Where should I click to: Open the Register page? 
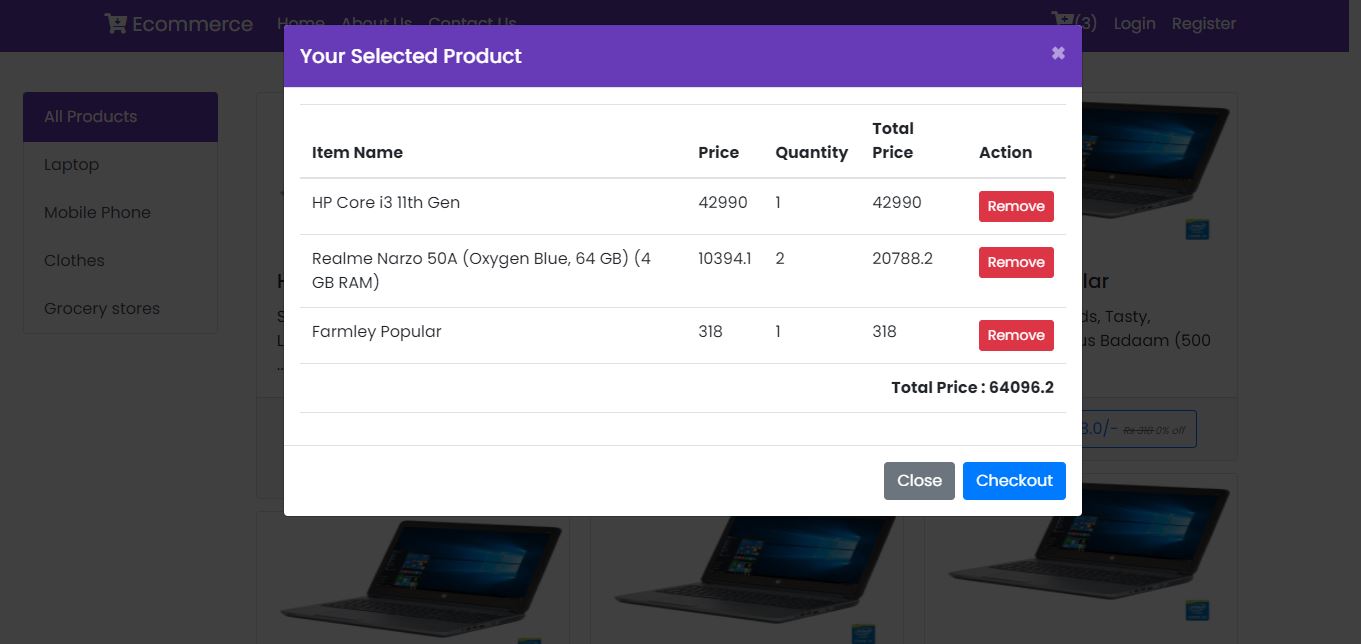click(1203, 23)
